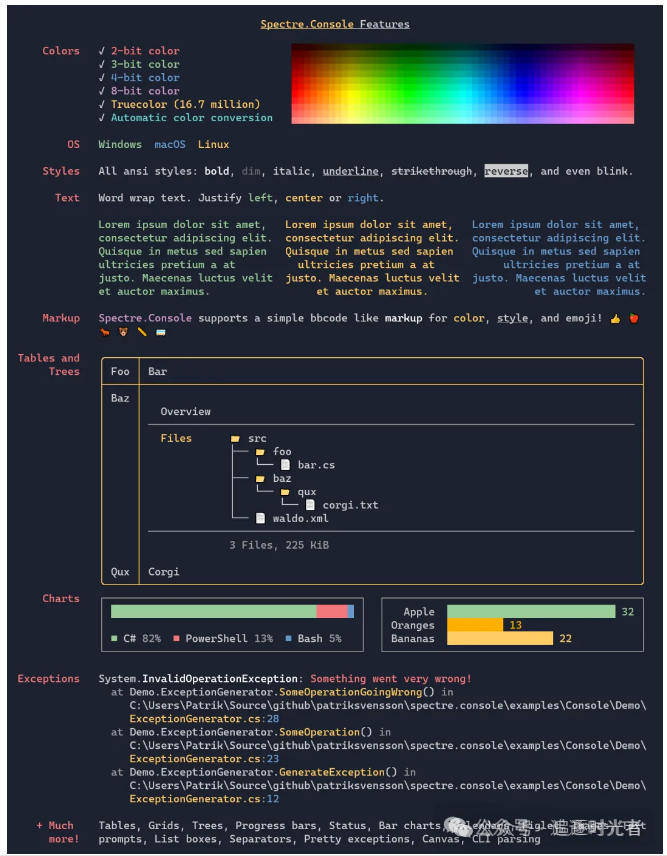Click the red apple emoji
The height and width of the screenshot is (856, 667).
coord(634,318)
